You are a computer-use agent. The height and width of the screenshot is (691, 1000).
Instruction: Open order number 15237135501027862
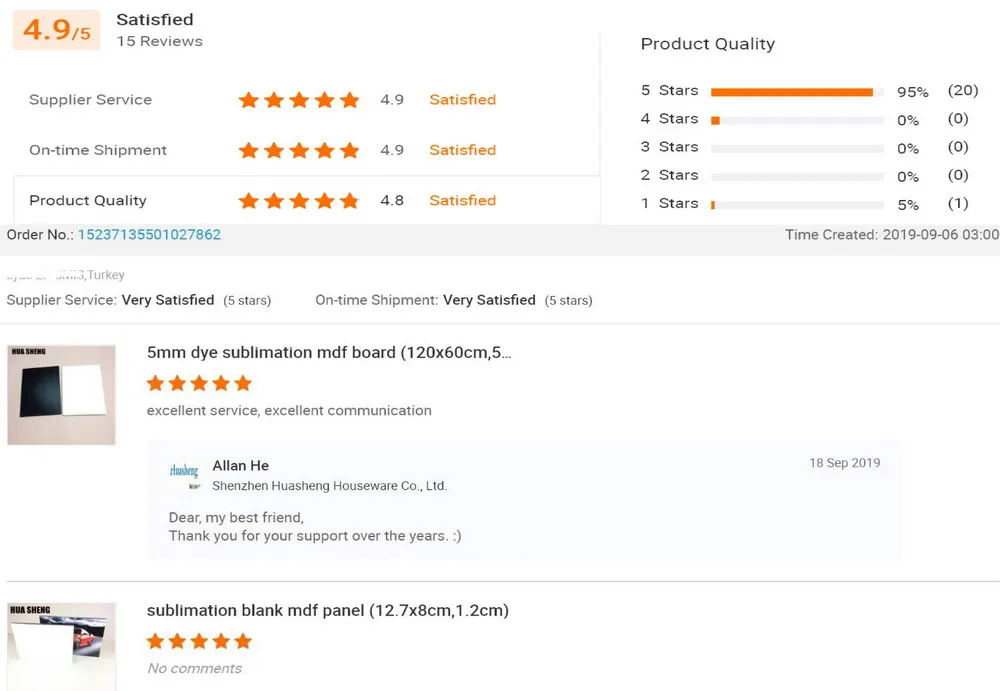coord(149,234)
